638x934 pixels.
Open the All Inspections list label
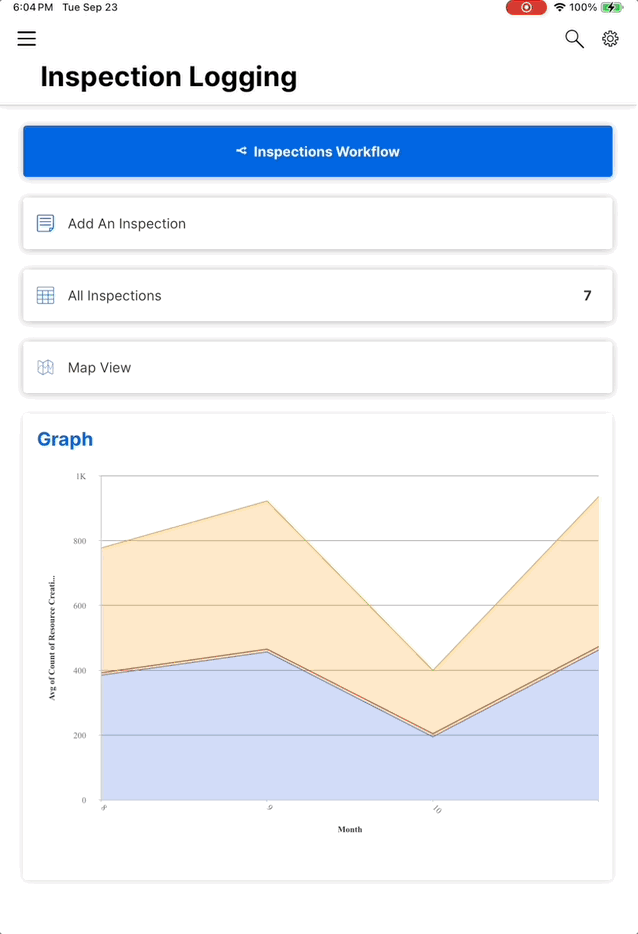coord(115,296)
